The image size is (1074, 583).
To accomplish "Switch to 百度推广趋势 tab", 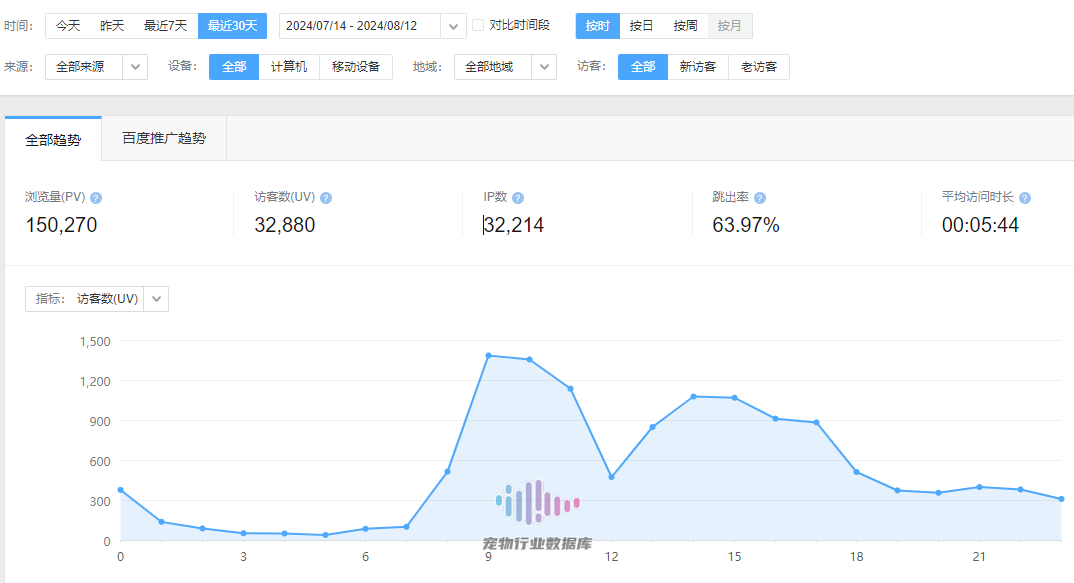I will point(164,139).
